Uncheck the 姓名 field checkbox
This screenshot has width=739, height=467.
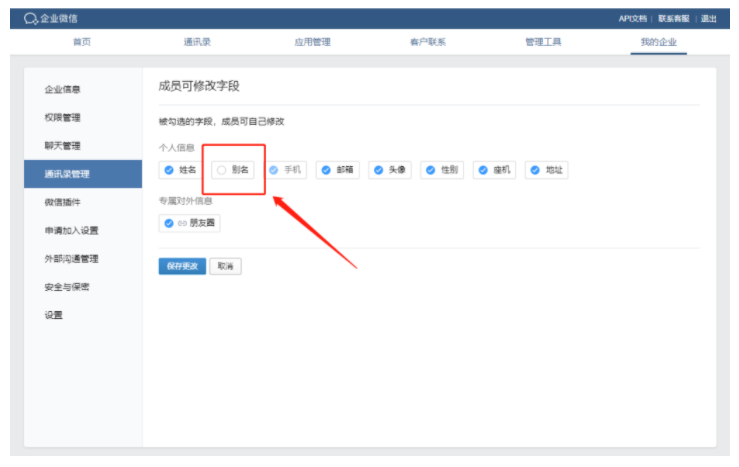[169, 170]
